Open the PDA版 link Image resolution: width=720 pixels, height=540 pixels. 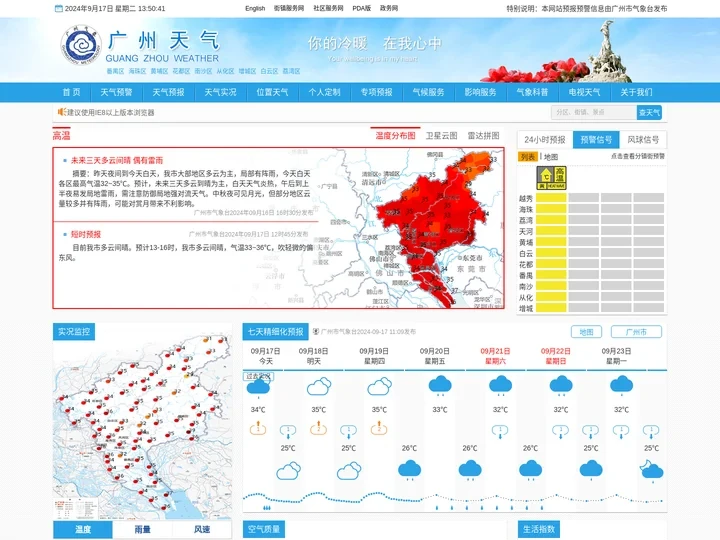[361, 8]
